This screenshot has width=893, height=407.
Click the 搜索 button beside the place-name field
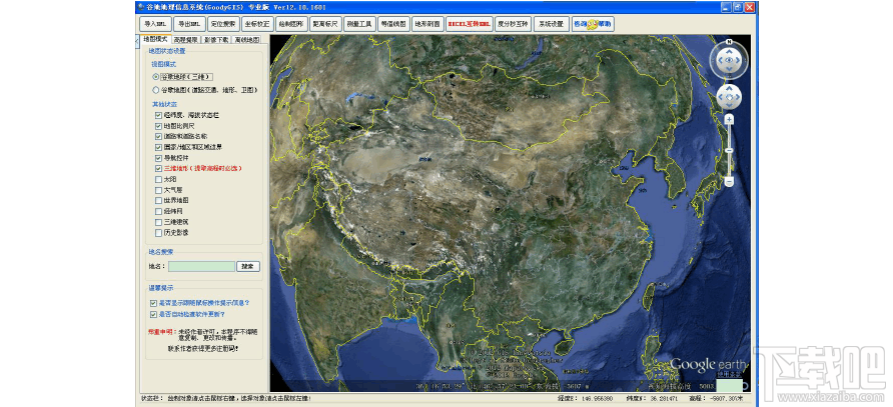click(x=248, y=266)
